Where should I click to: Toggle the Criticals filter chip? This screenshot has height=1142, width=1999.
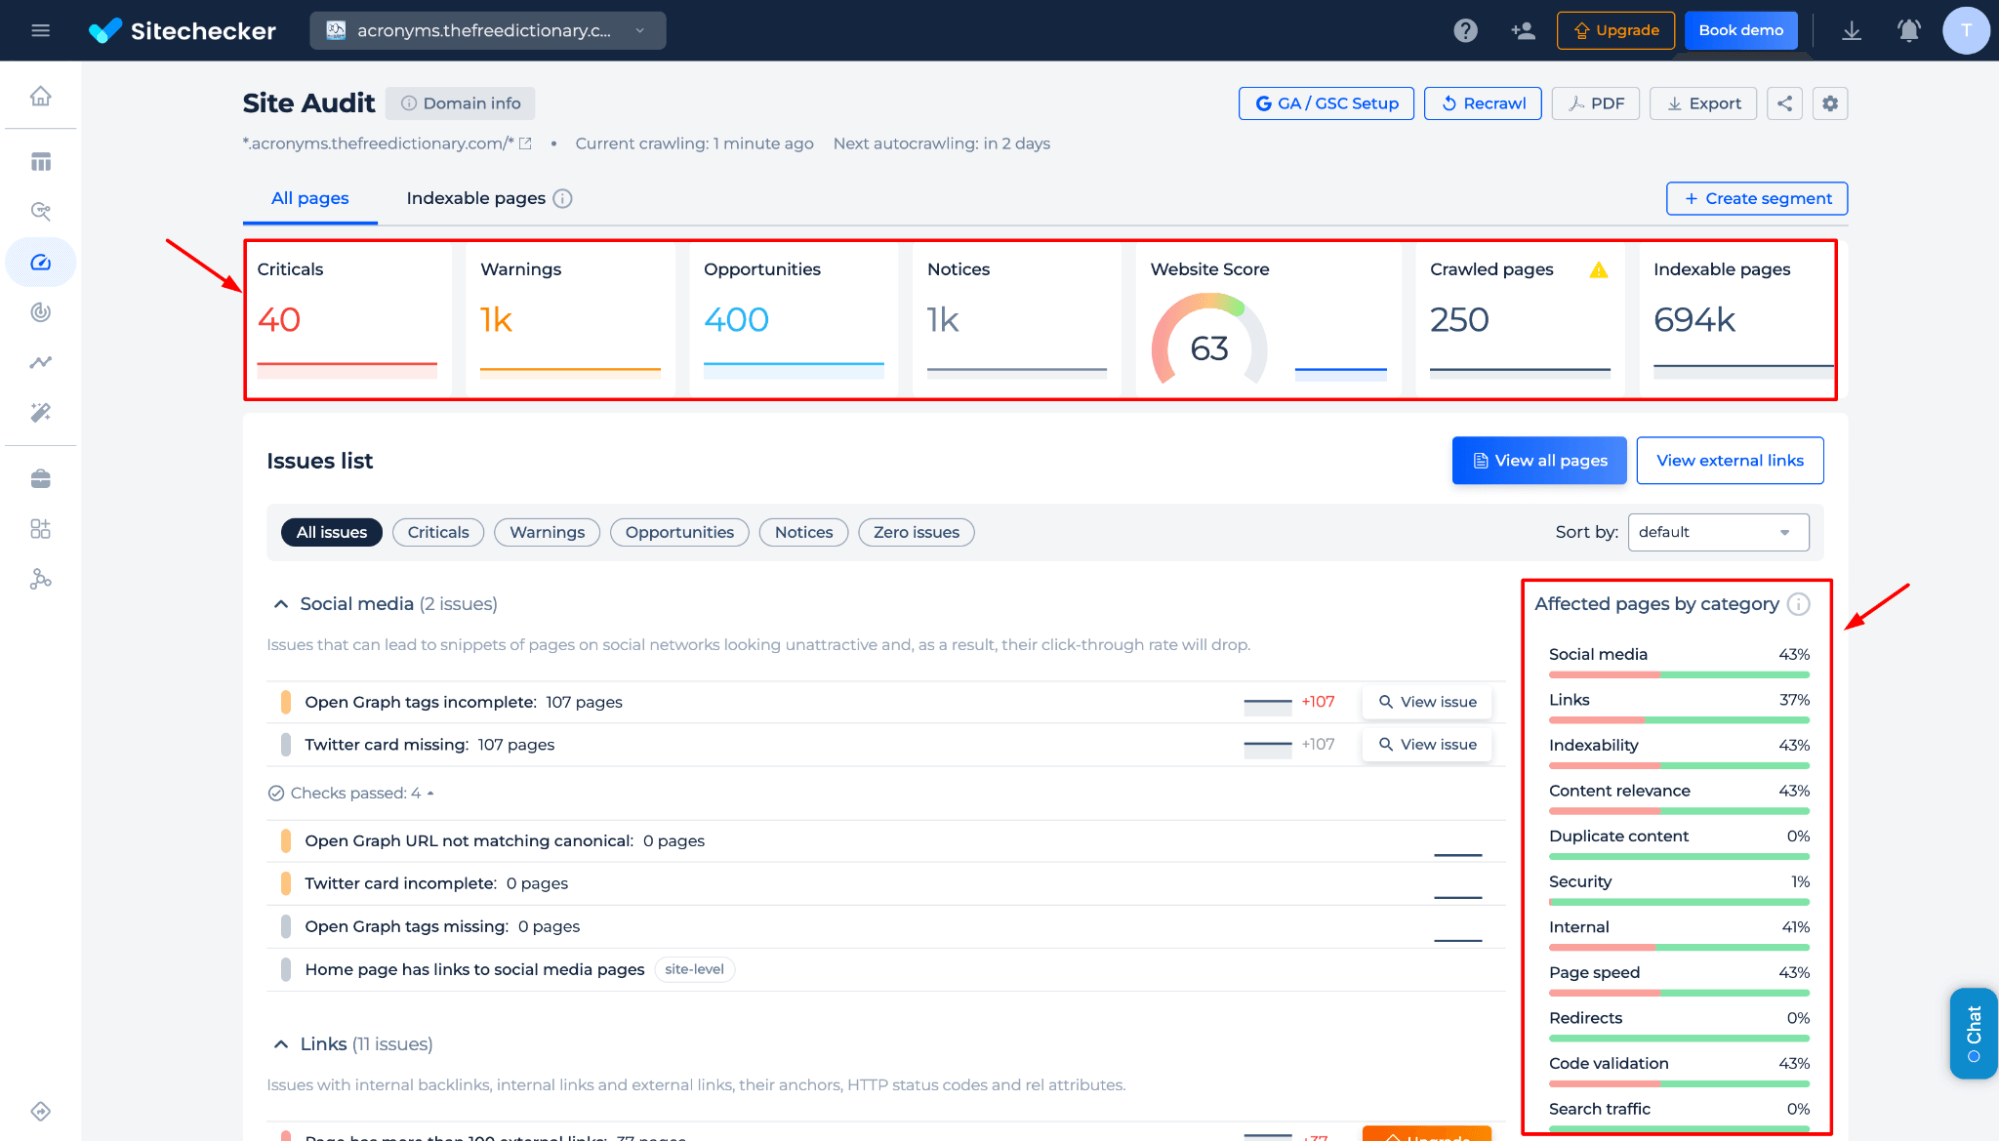coord(438,531)
